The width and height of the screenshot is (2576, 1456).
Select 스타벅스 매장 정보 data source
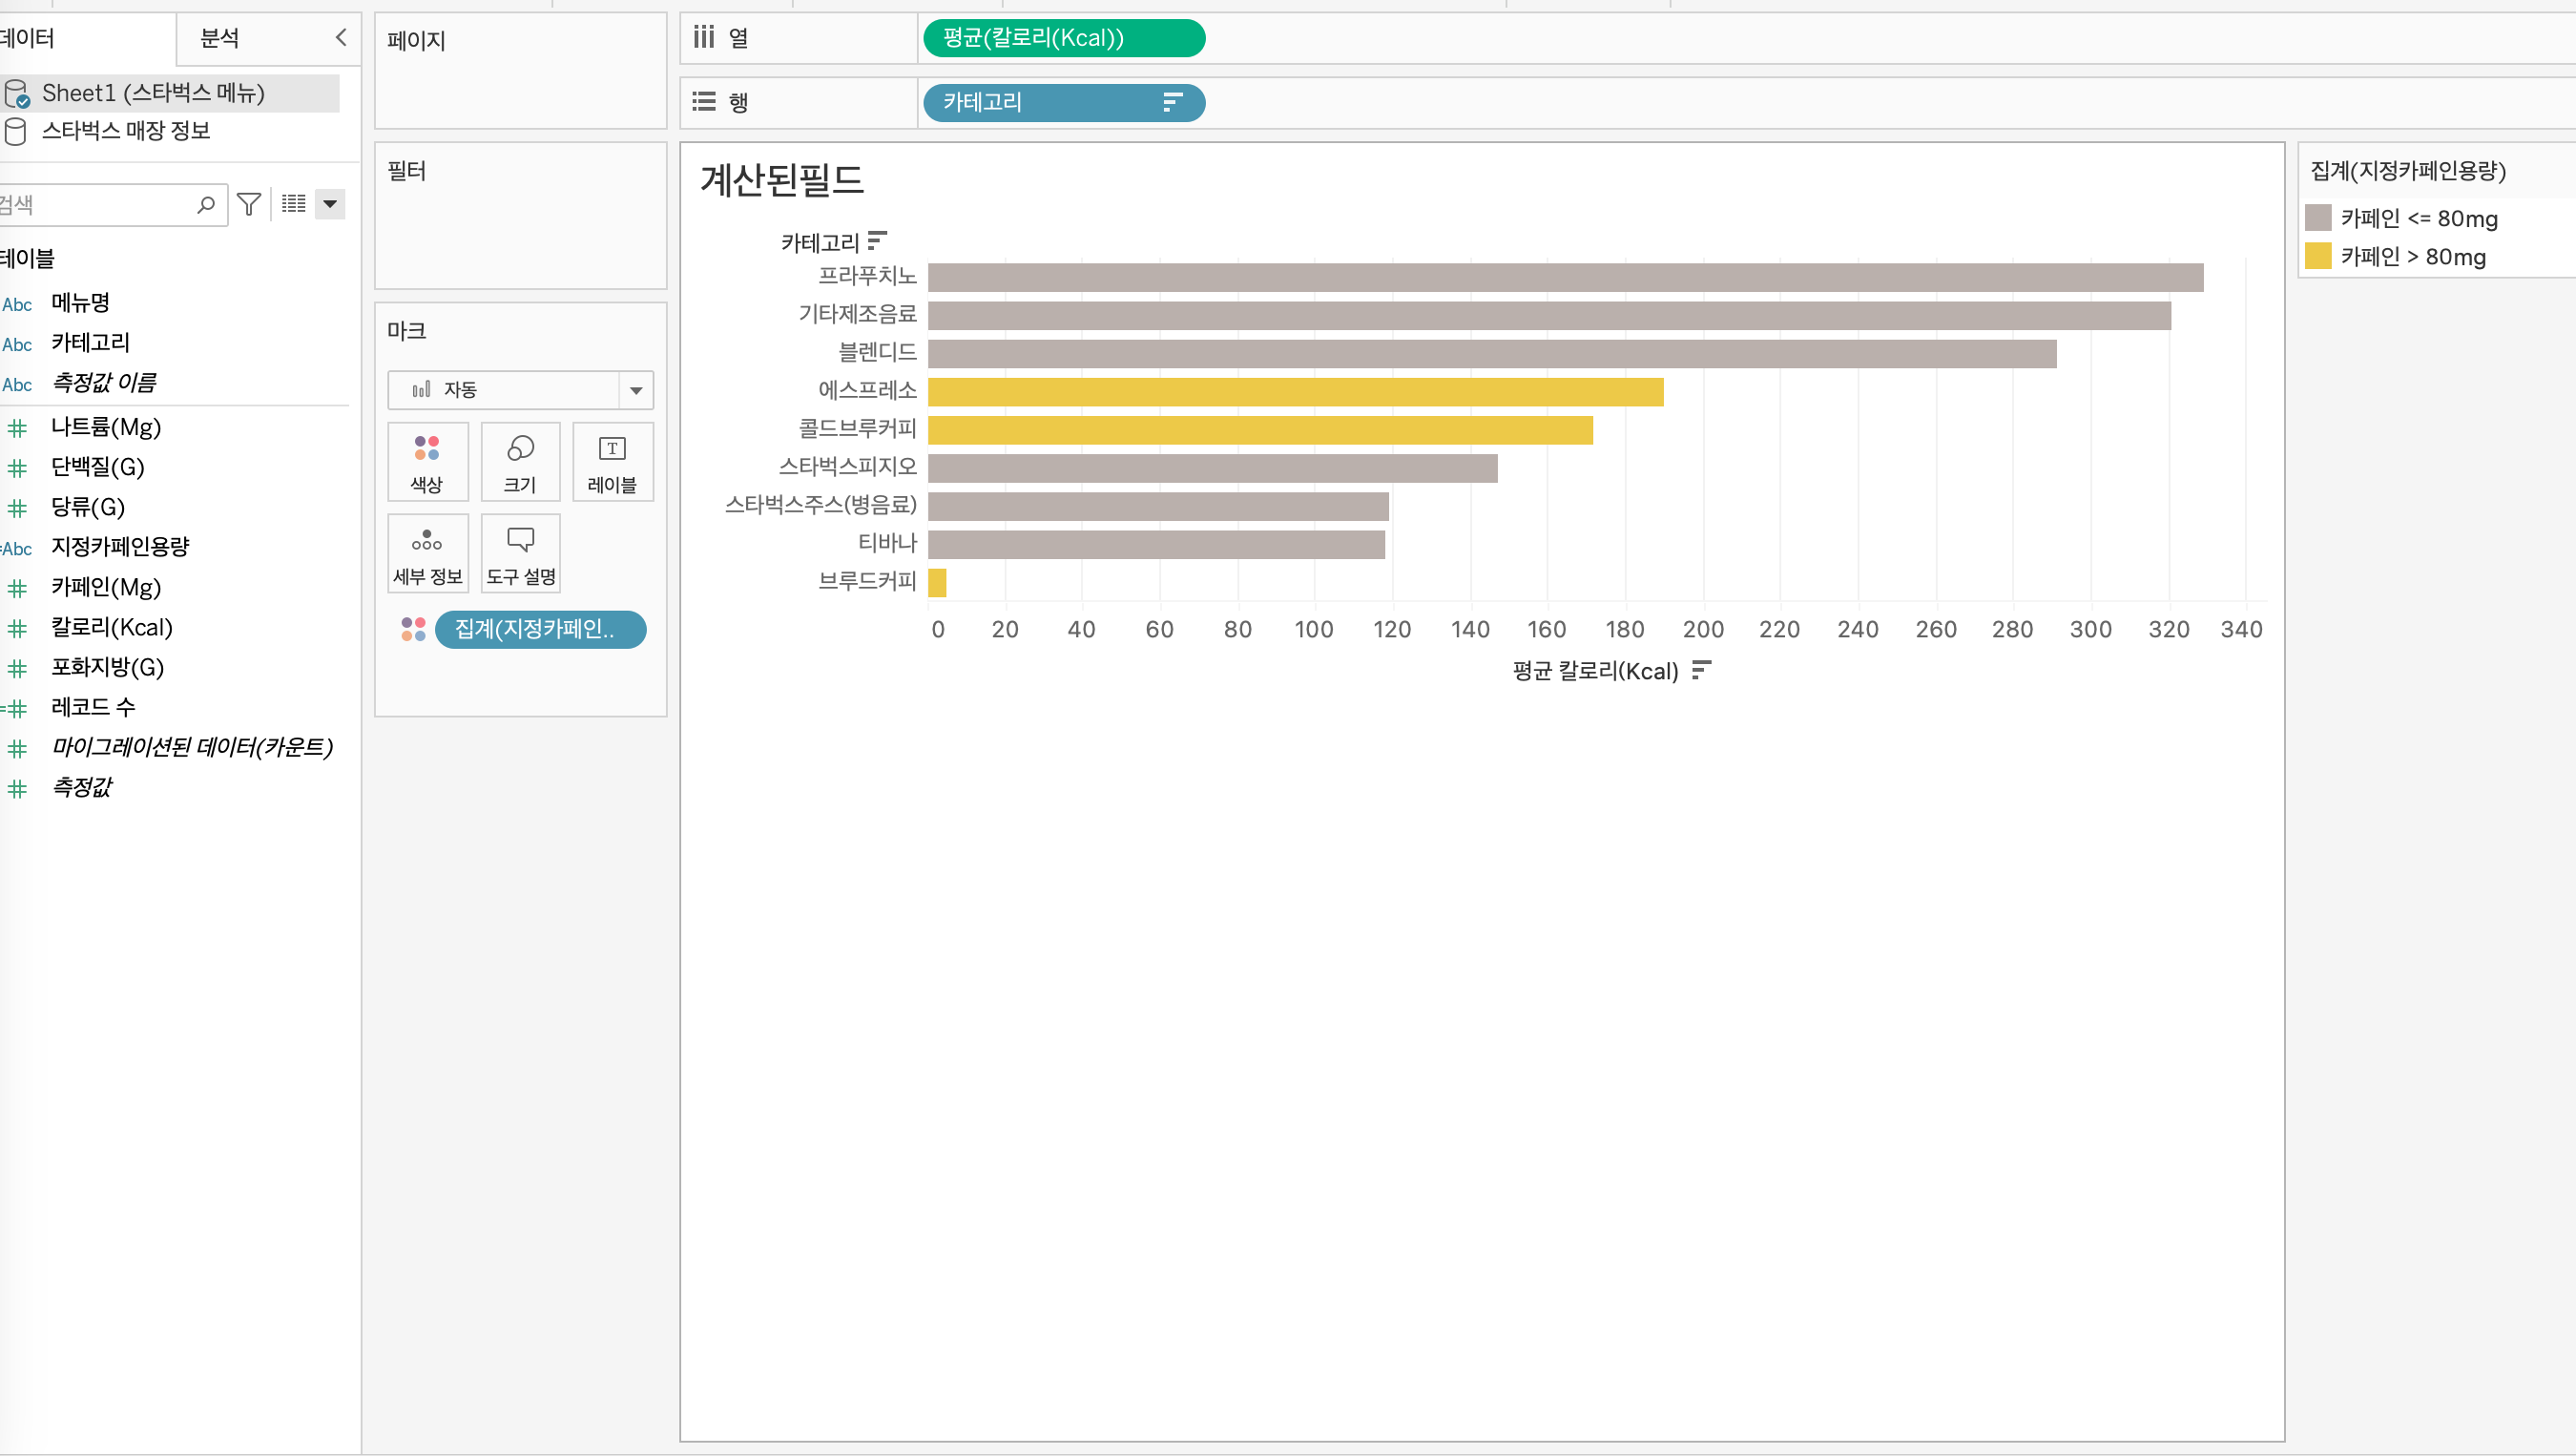point(125,131)
